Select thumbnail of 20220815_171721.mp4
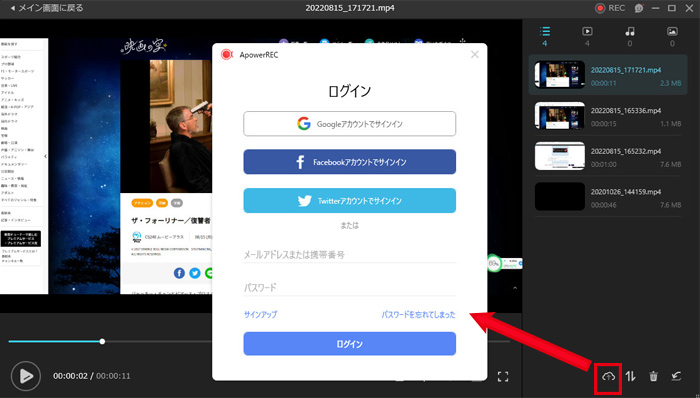The image size is (700, 398). [560, 75]
